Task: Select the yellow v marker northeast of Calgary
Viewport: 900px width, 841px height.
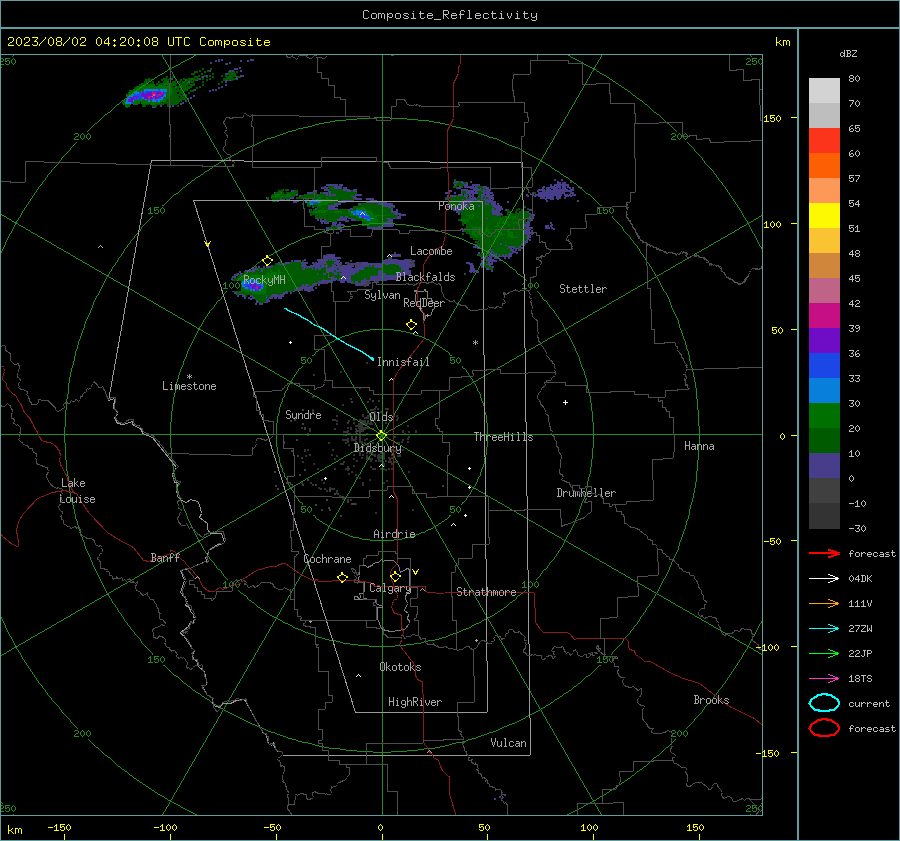Action: pyautogui.click(x=416, y=572)
